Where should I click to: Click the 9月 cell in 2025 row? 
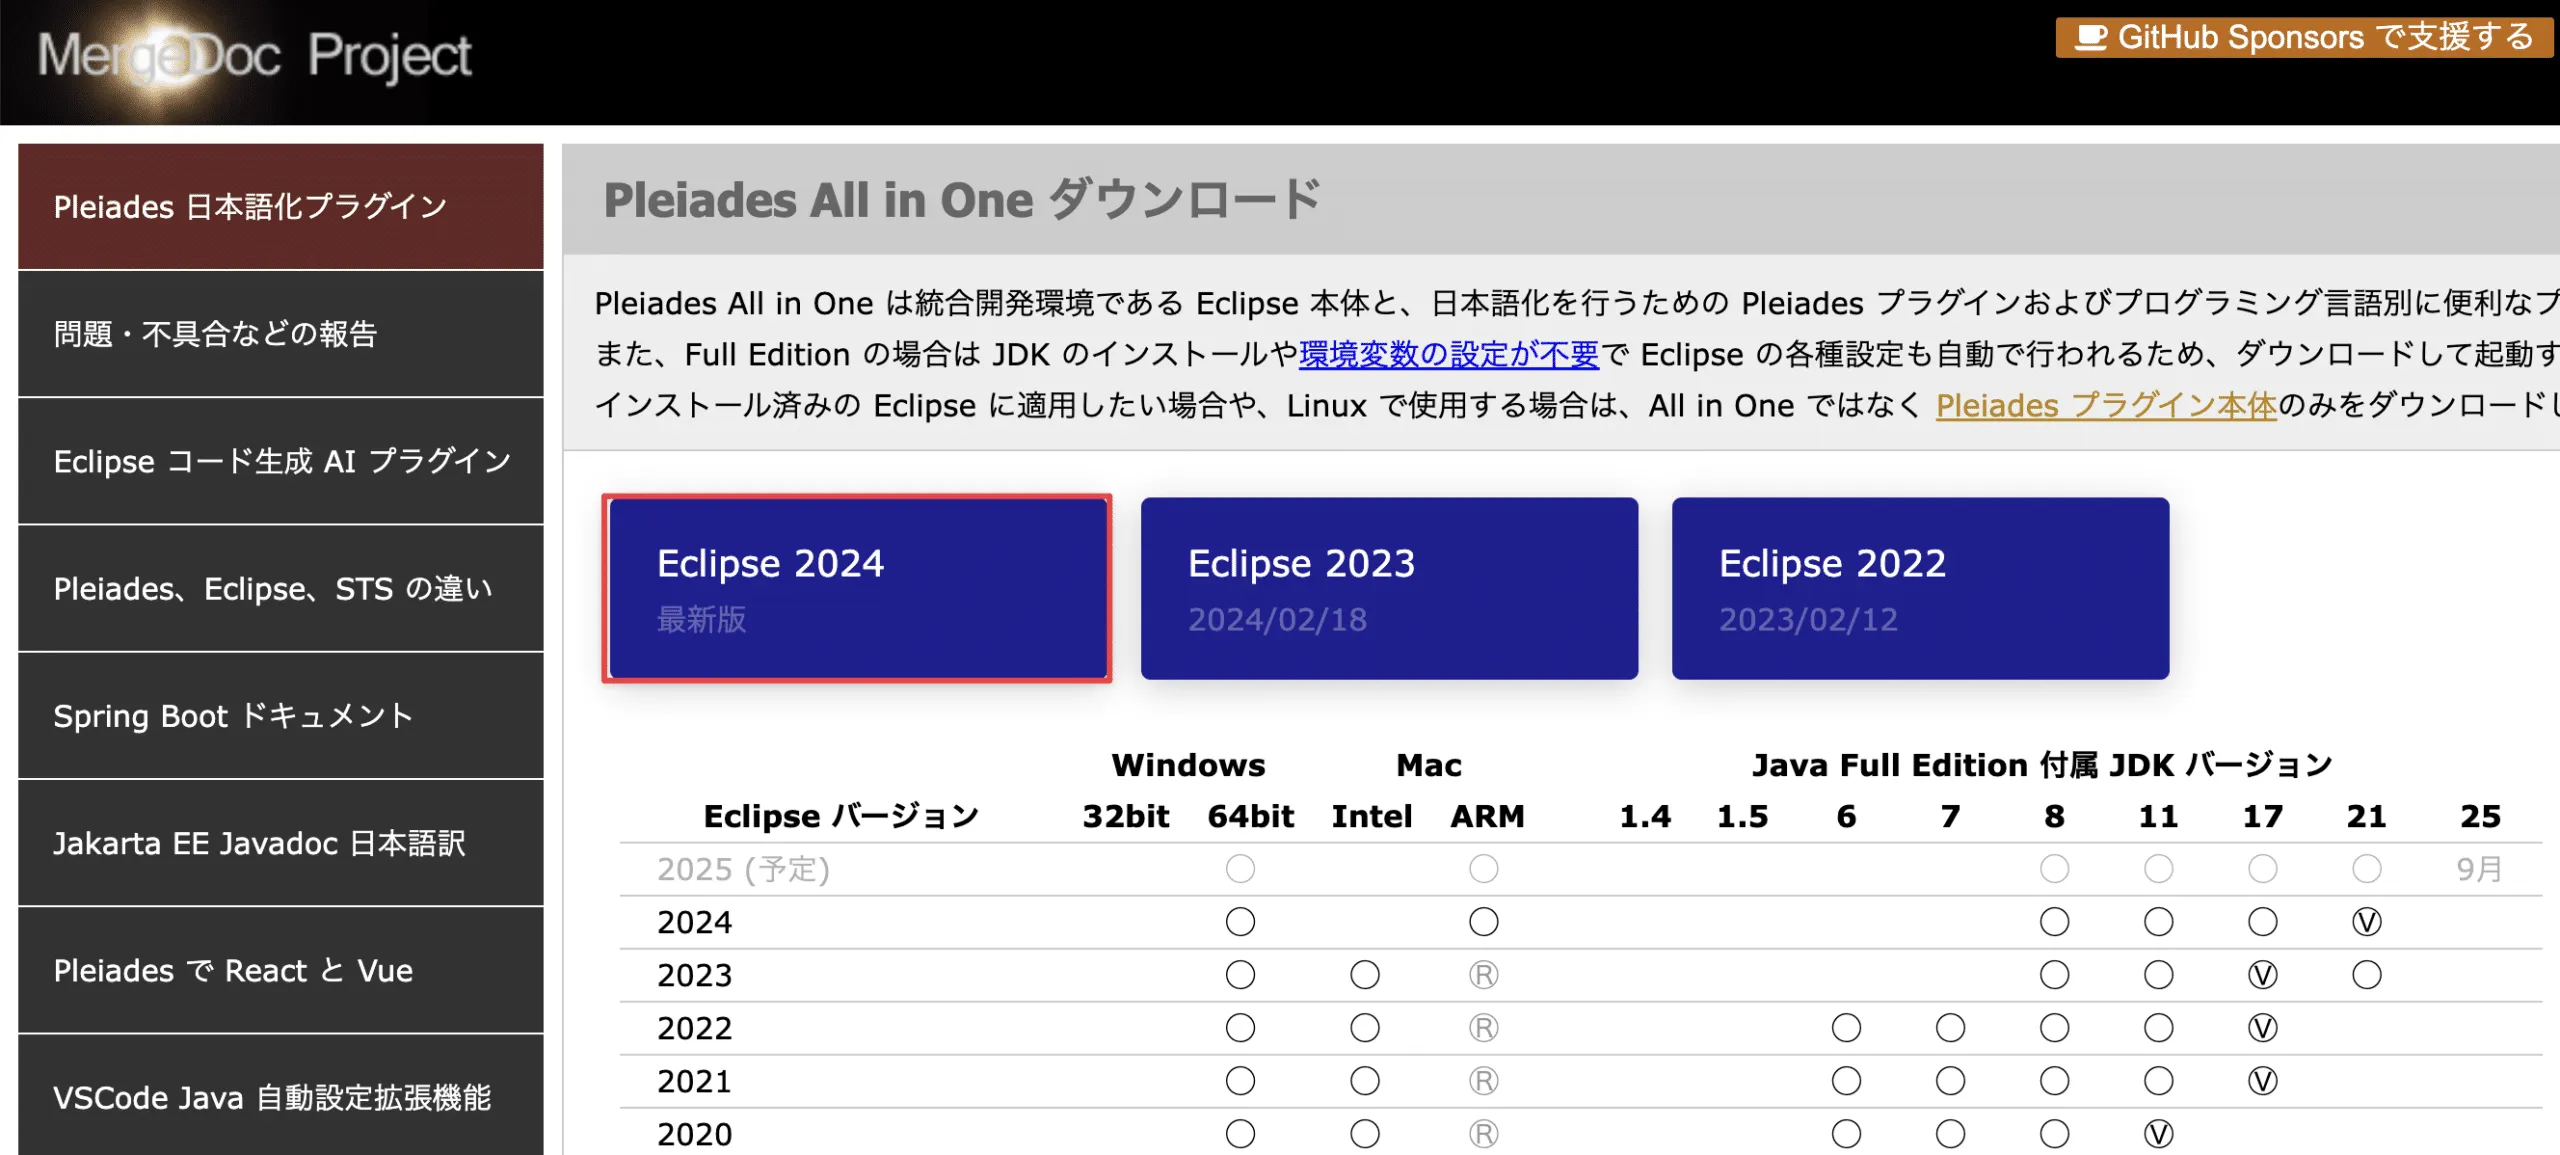coord(2480,869)
